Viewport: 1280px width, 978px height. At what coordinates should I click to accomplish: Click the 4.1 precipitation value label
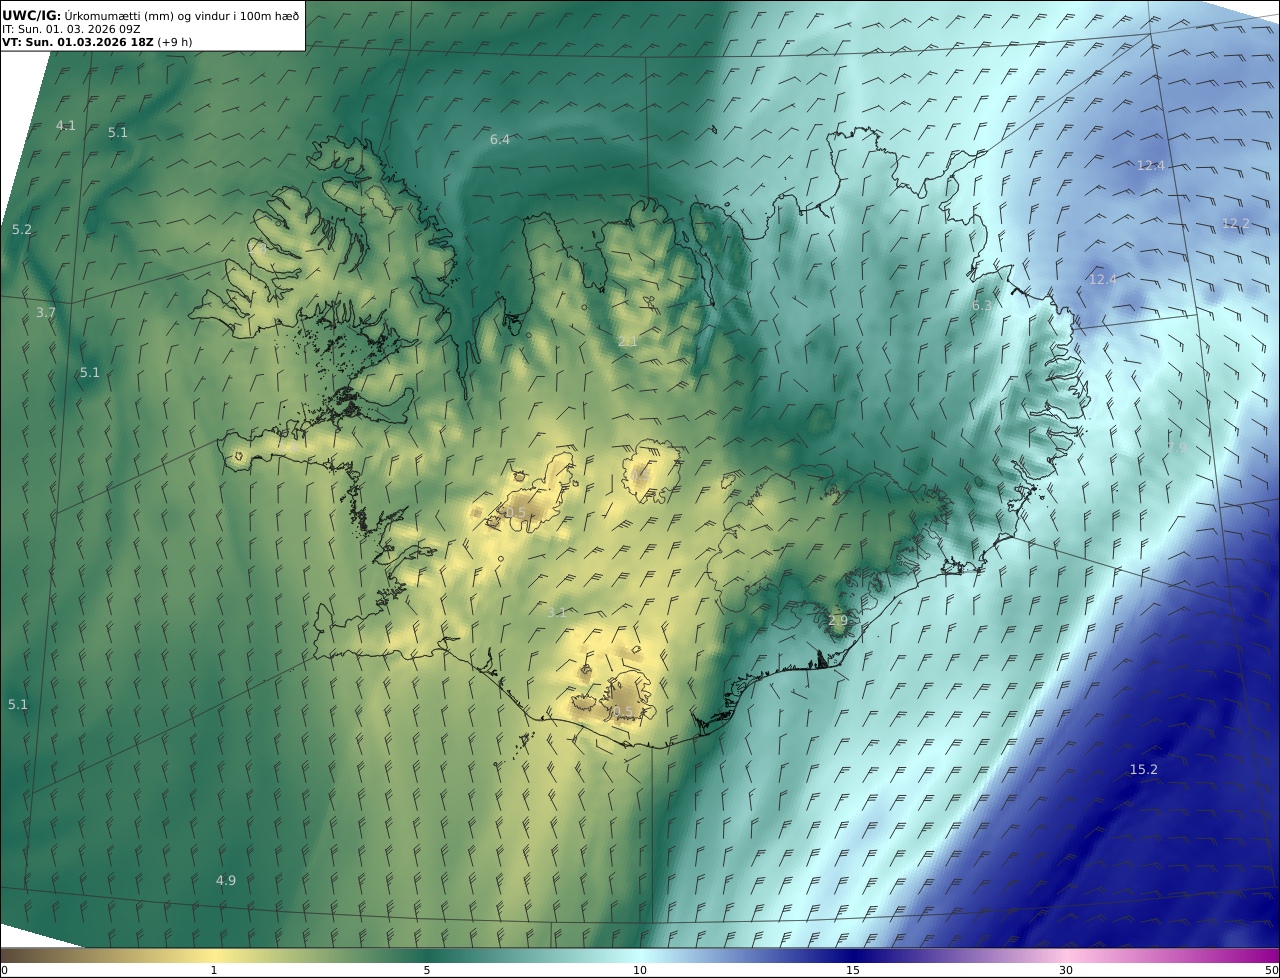(x=66, y=125)
